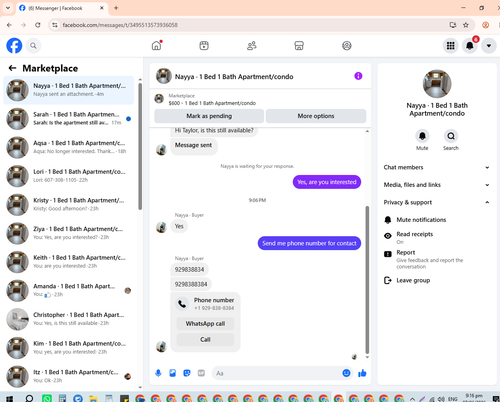Open the Facebook home logo

coord(14,46)
